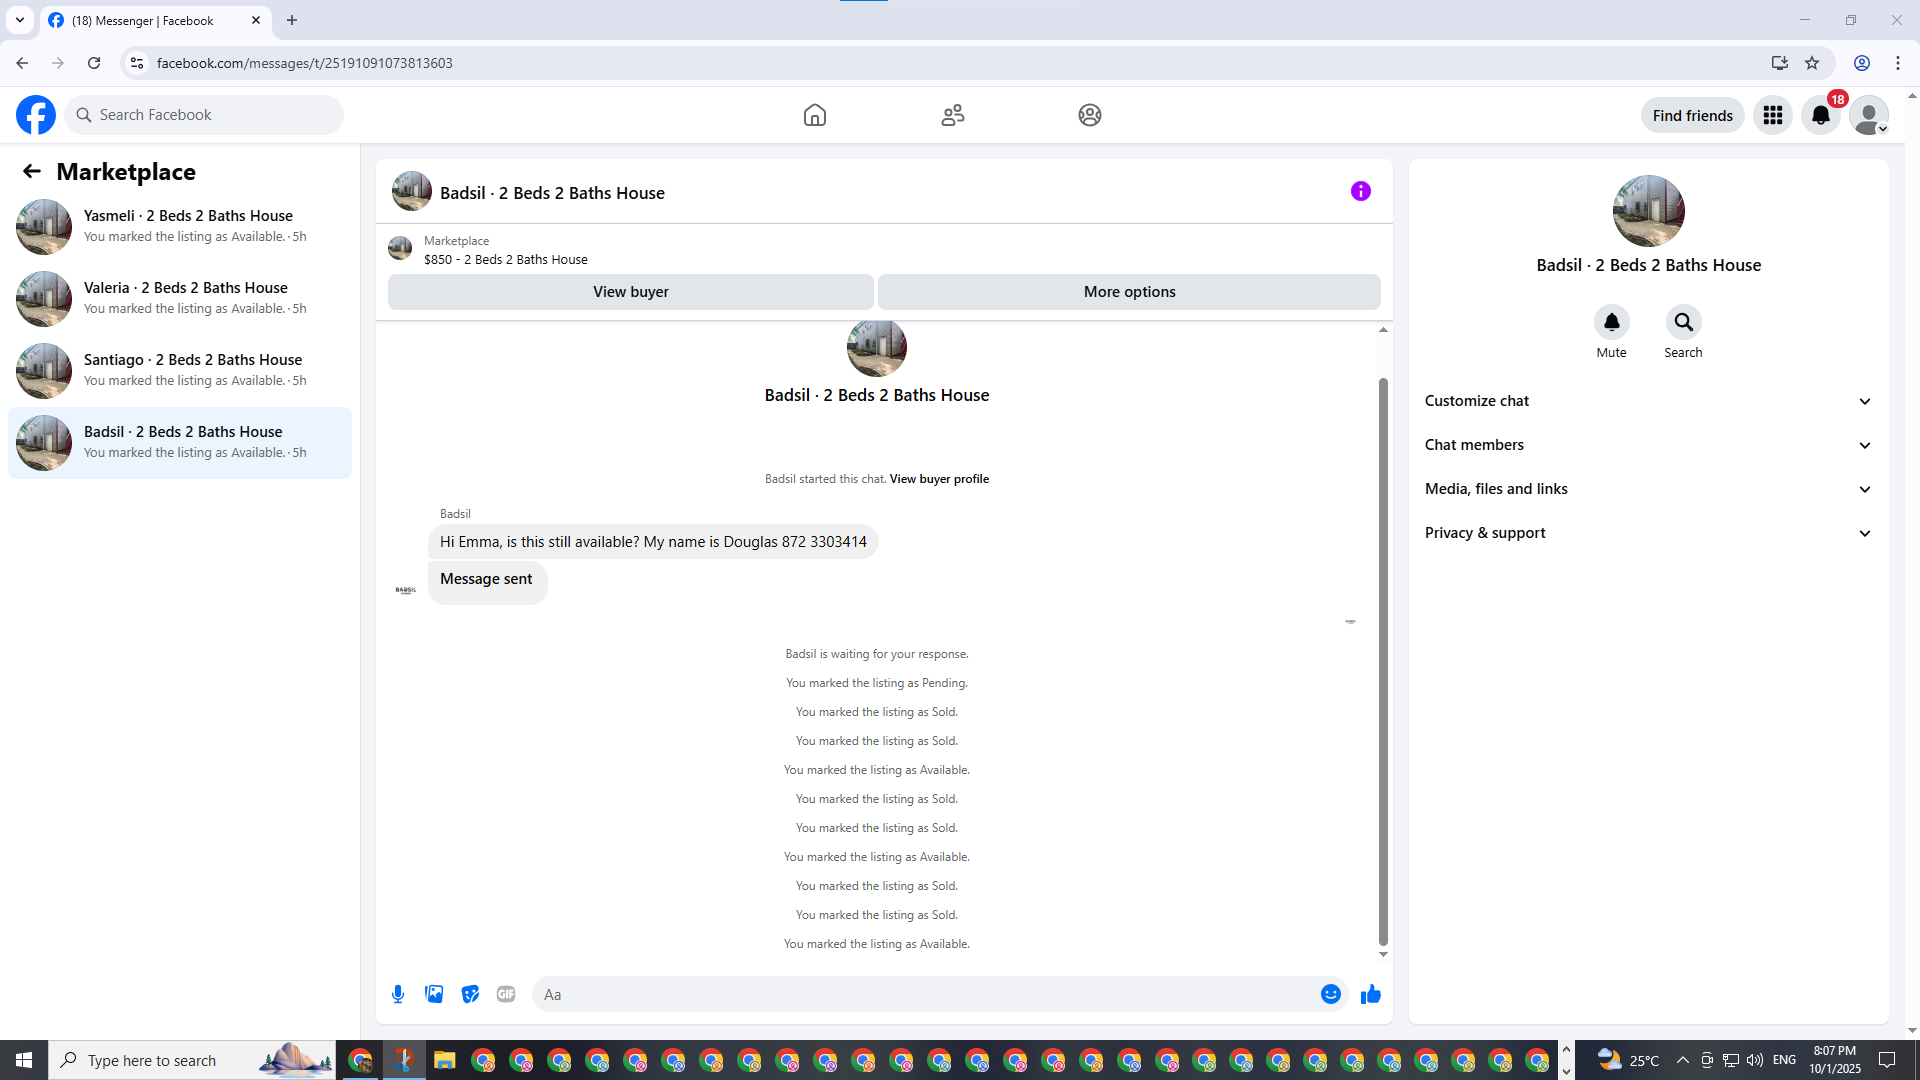Click the chat history scrollbar

1383,660
